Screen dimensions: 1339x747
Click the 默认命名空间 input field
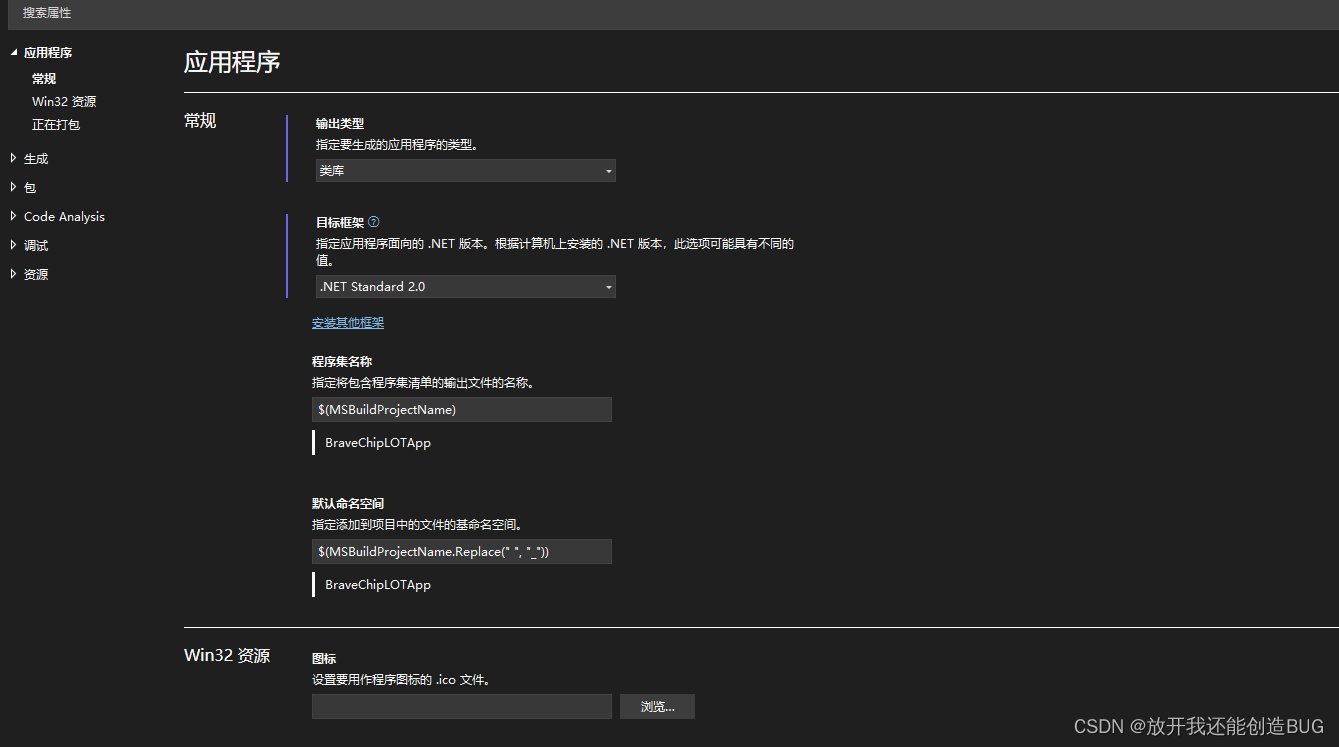click(x=461, y=551)
